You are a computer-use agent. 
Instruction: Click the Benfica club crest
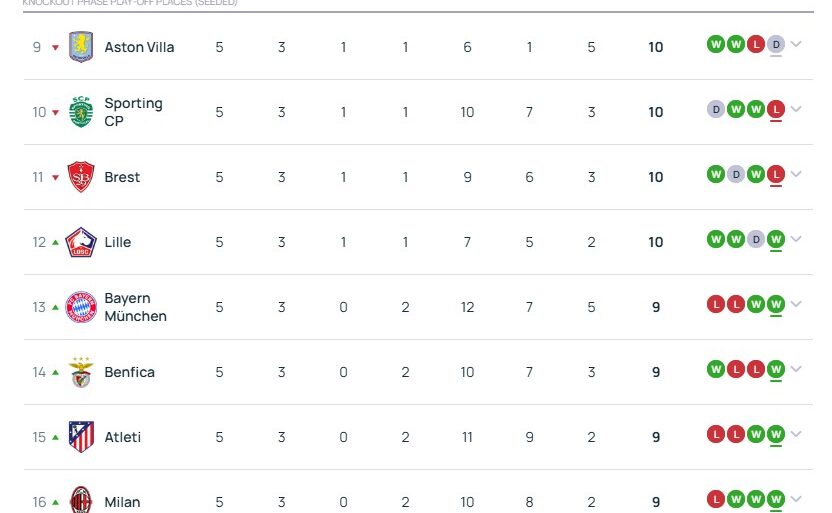click(x=80, y=372)
